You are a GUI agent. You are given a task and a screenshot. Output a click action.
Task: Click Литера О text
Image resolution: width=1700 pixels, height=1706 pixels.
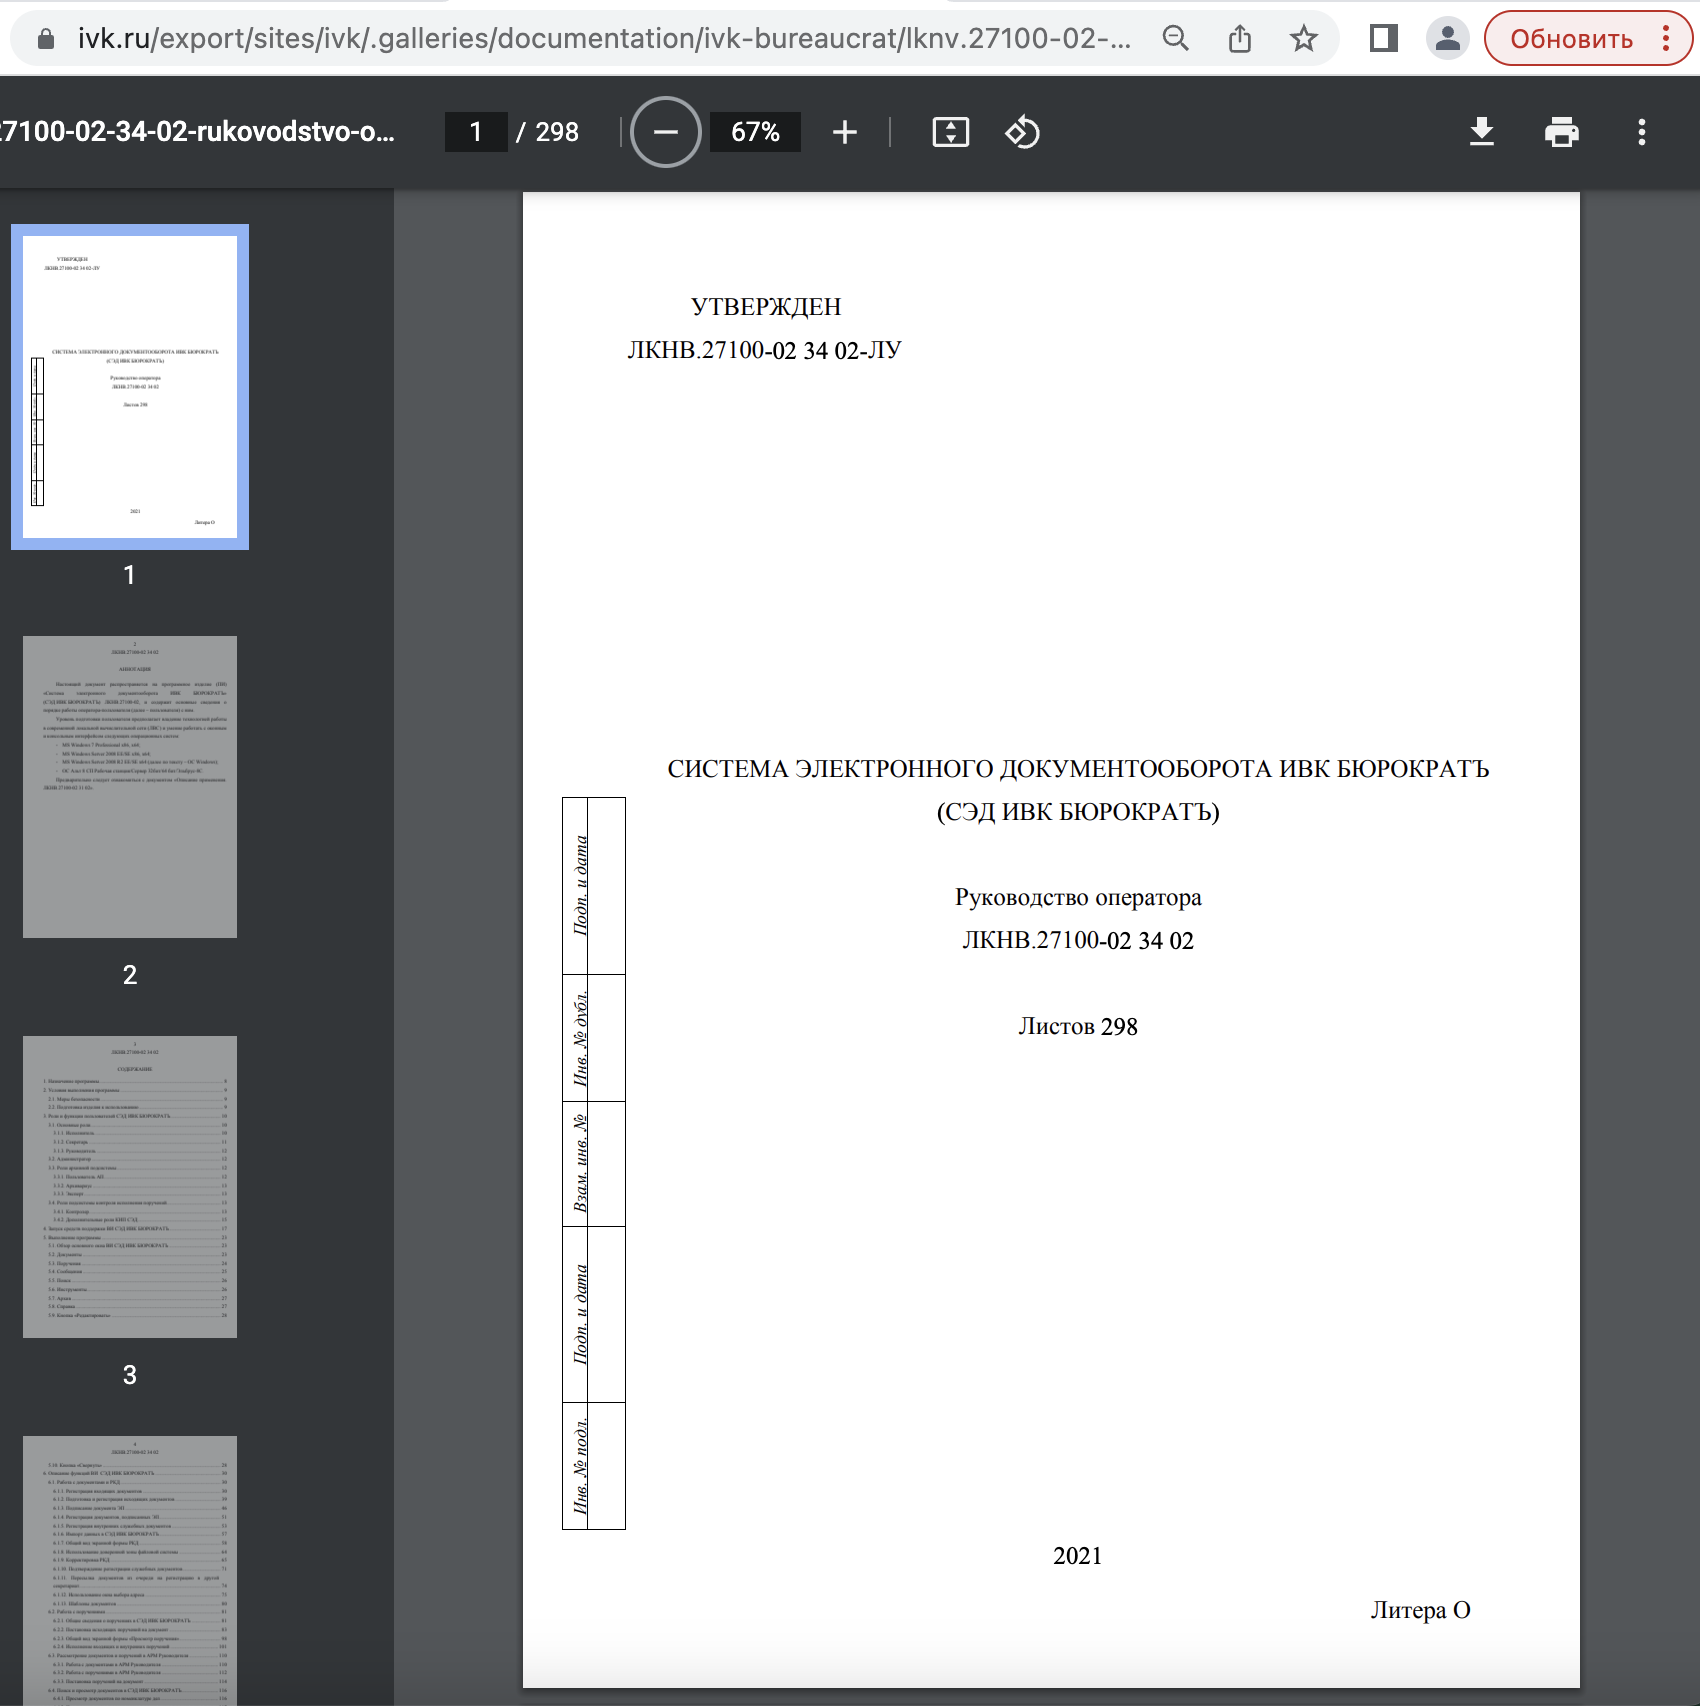(1420, 1610)
